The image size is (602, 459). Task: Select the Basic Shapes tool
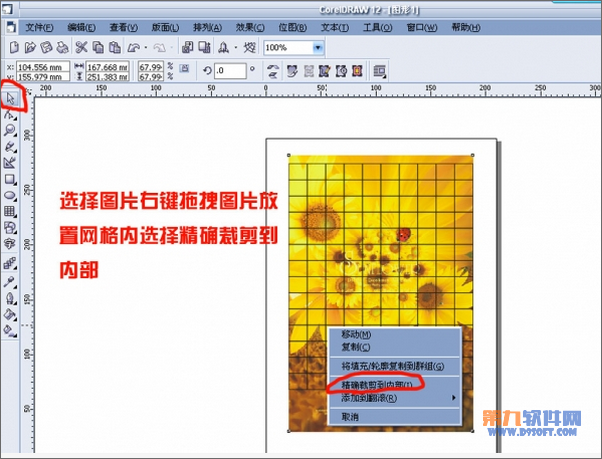[x=10, y=227]
